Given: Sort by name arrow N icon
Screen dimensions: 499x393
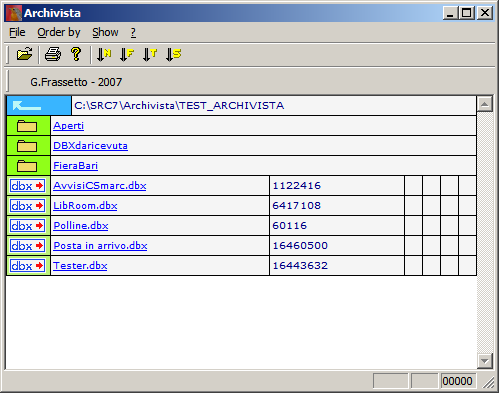Looking at the screenshot, I should pos(104,54).
